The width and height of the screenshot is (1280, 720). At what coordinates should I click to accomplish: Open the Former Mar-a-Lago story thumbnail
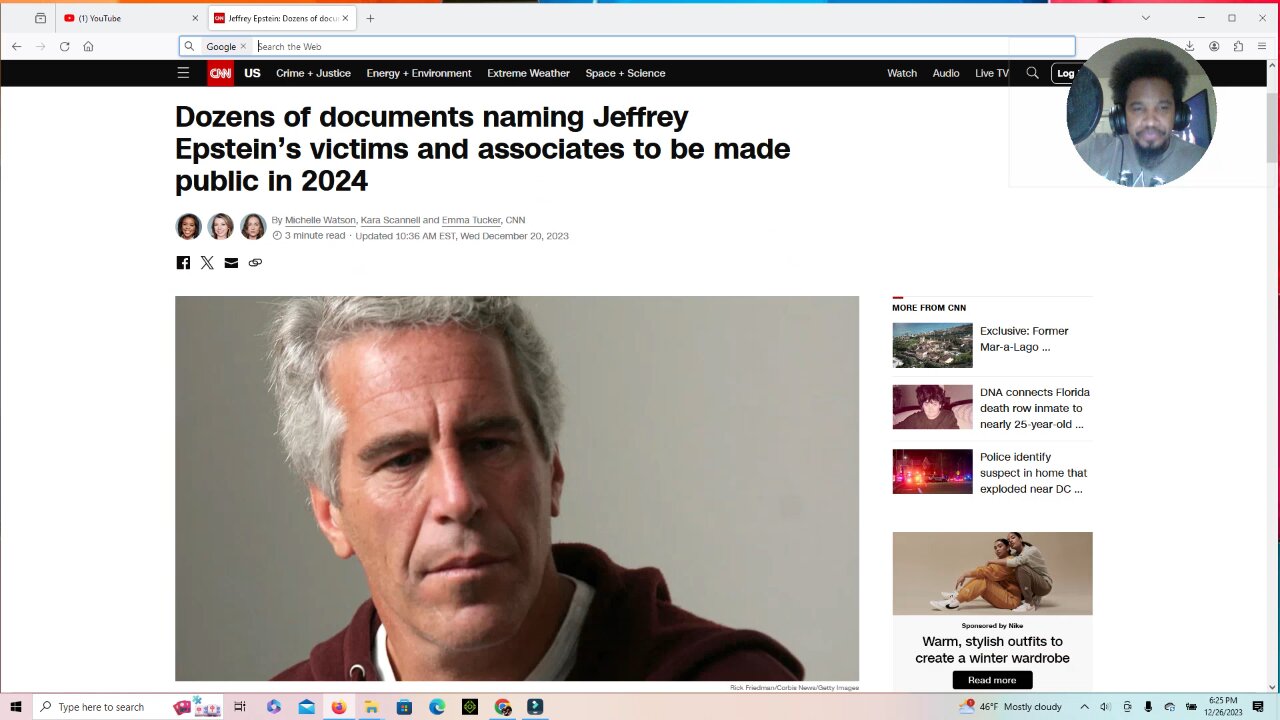[932, 345]
